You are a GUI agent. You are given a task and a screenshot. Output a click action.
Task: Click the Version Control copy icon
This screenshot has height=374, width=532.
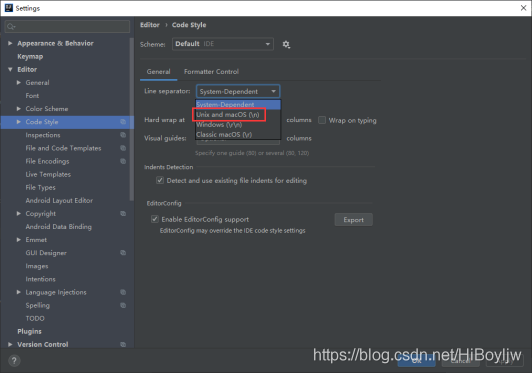pyautogui.click(x=123, y=344)
